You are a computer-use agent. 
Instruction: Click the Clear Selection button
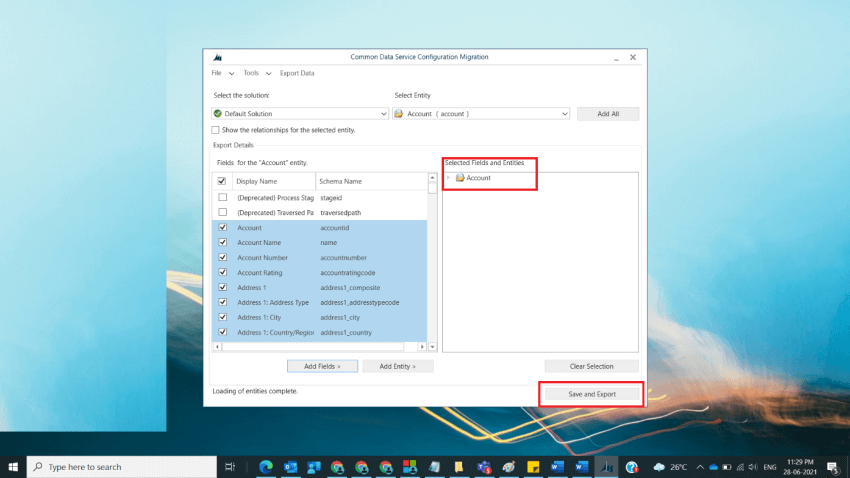[x=591, y=366]
